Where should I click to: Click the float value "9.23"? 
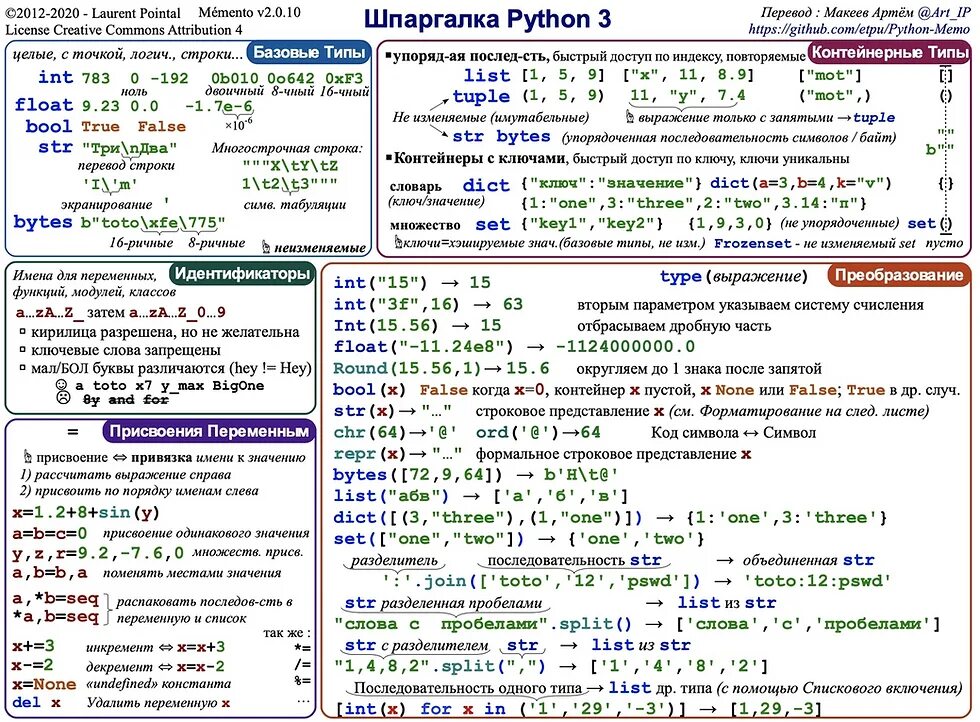[x=100, y=106]
